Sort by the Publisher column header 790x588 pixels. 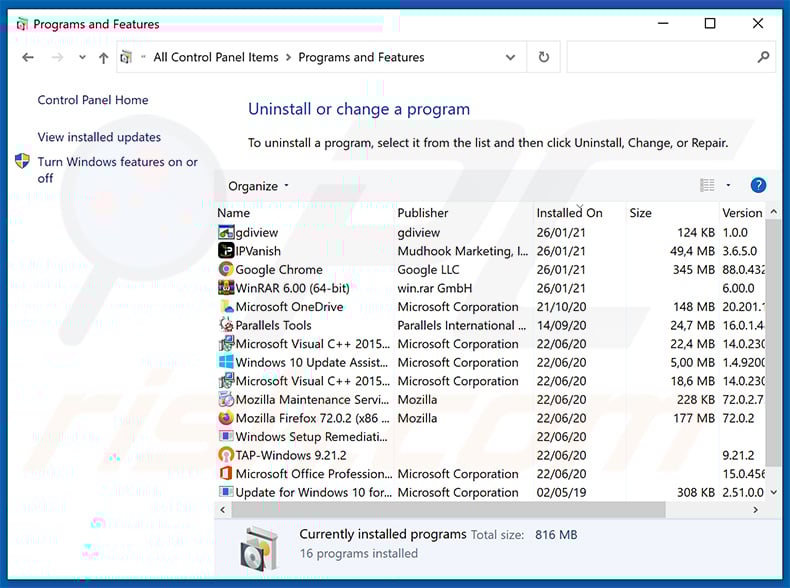click(464, 213)
